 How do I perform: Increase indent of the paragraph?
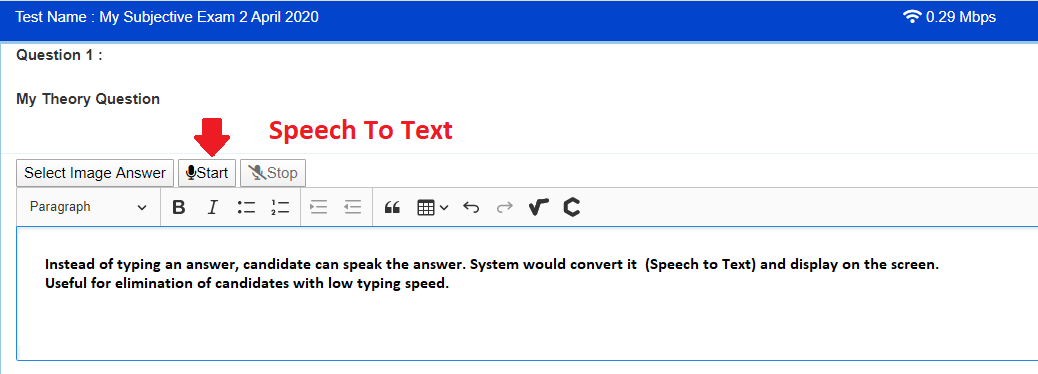pos(319,208)
